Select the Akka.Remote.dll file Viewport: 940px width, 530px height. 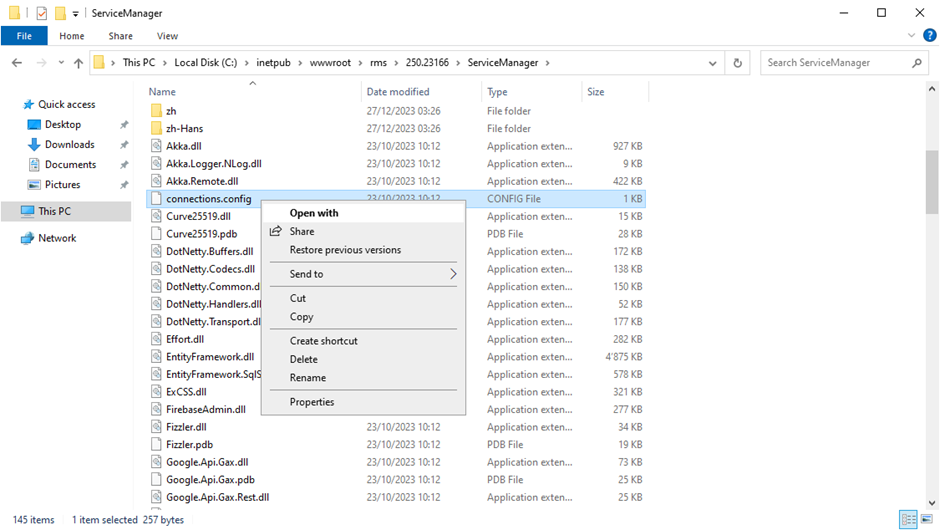point(202,181)
